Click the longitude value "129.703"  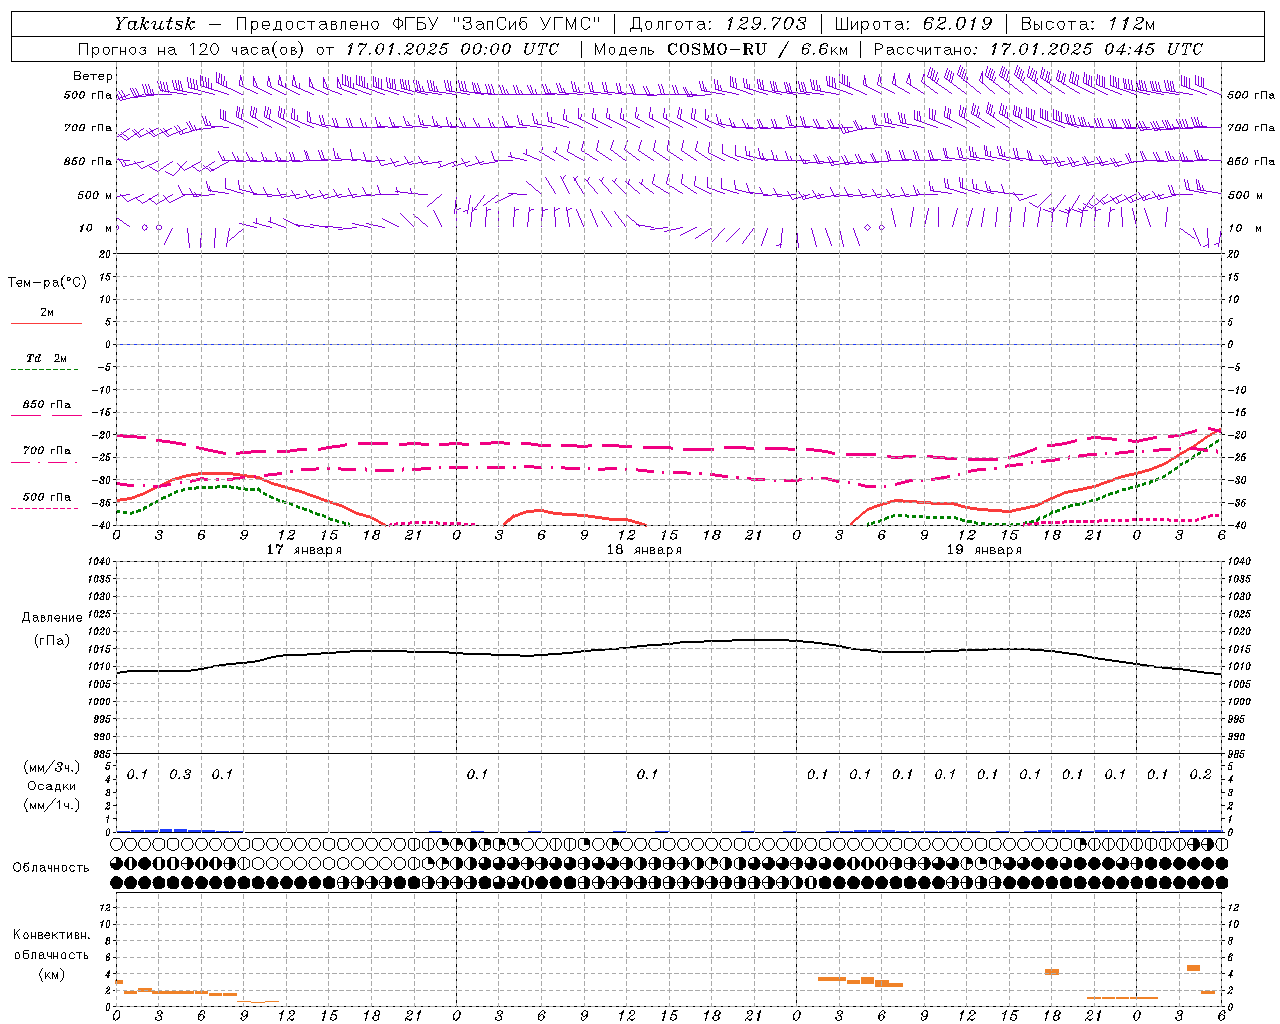pyautogui.click(x=766, y=24)
